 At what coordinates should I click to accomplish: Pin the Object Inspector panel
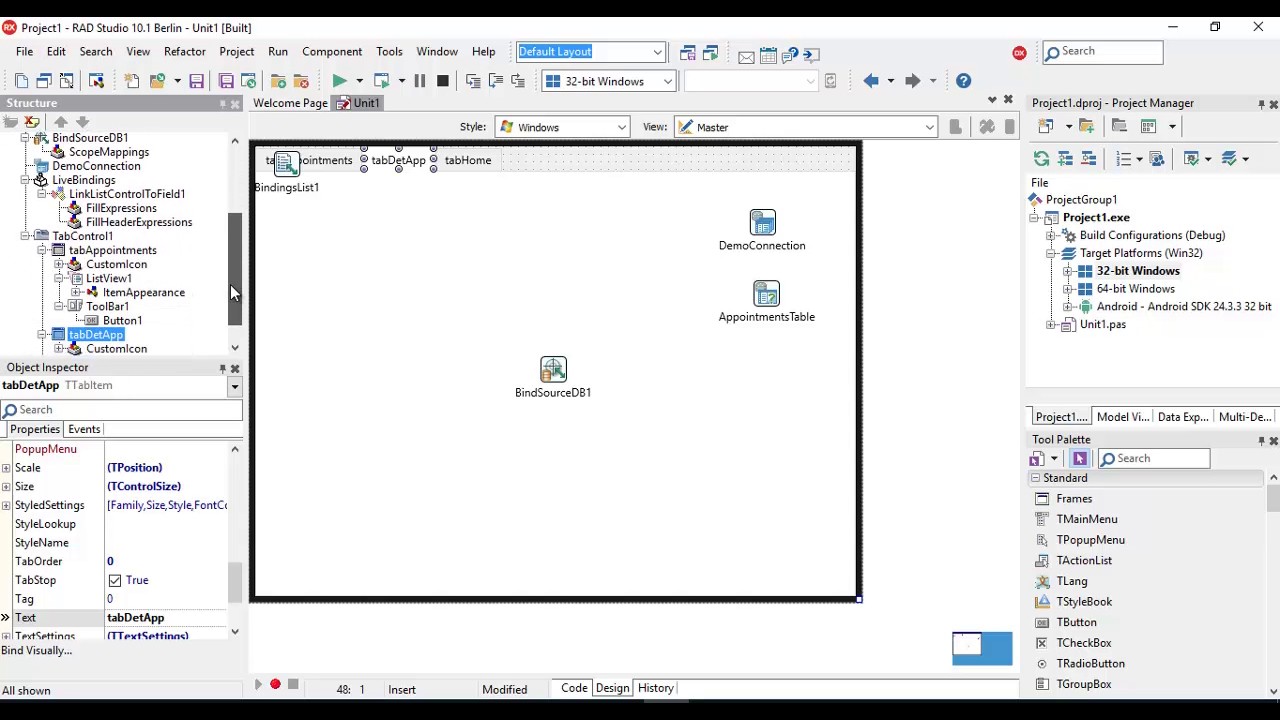223,369
